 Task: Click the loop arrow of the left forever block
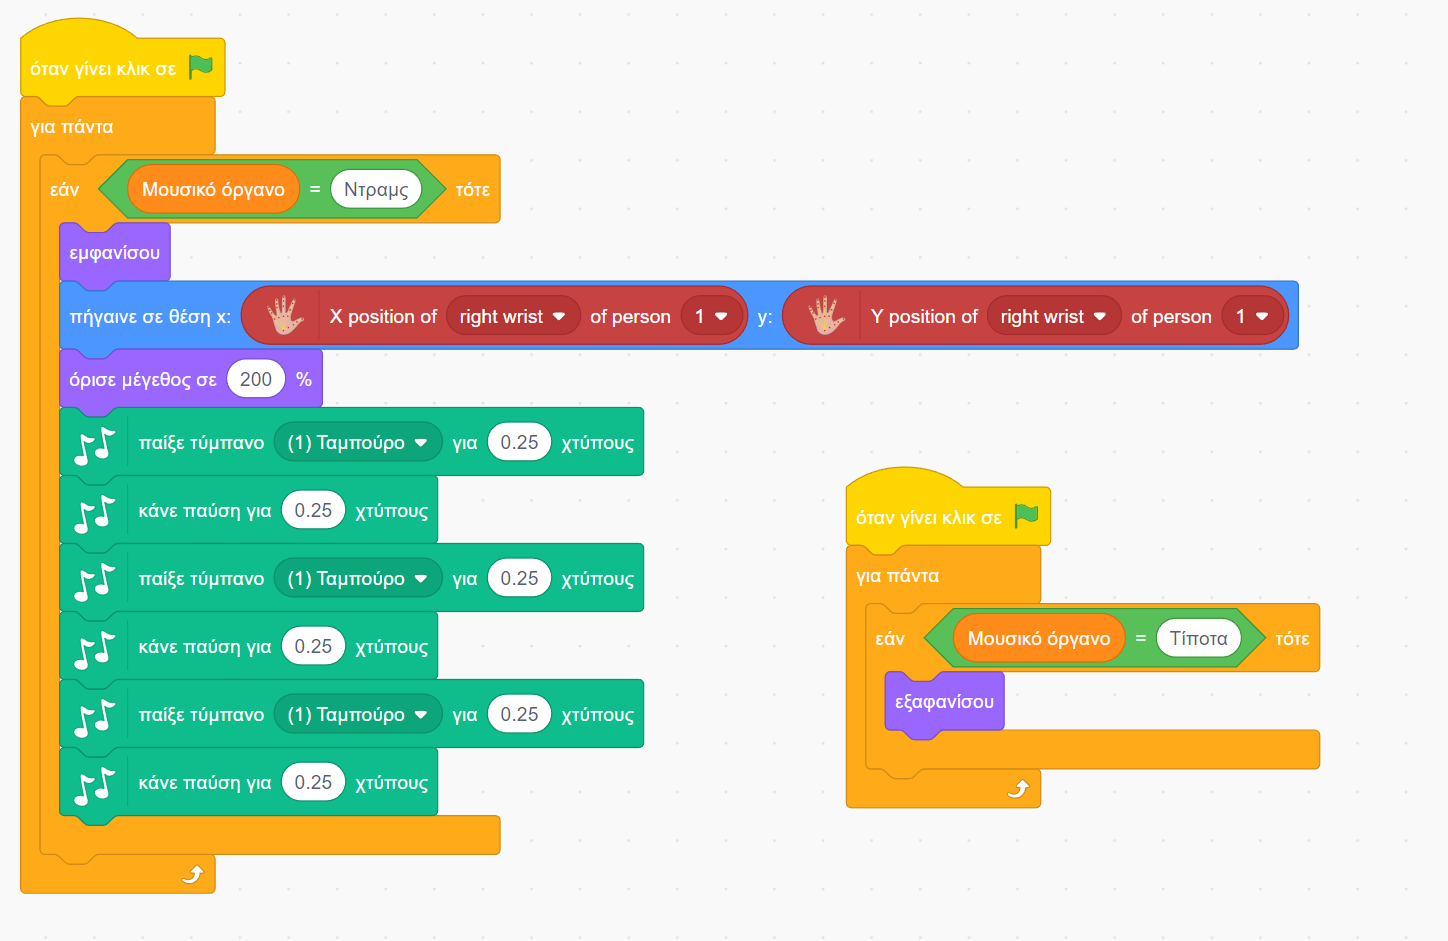(192, 875)
